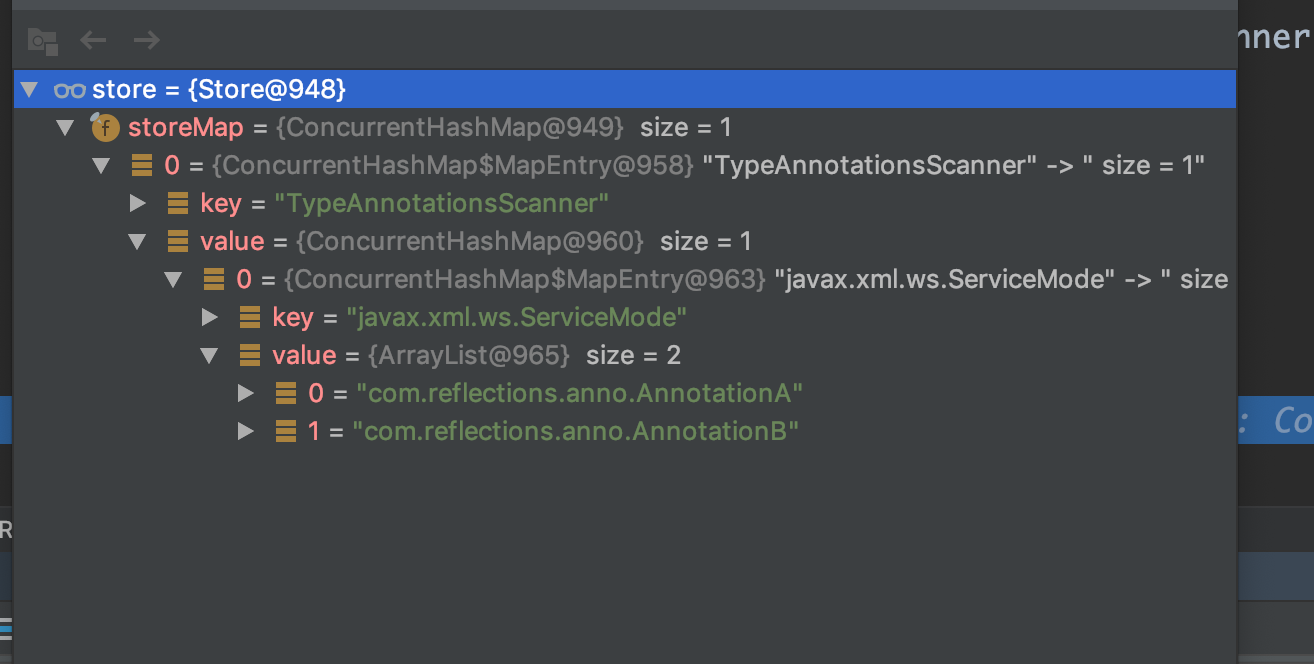
Task: Click the storeMap field icon
Action: point(105,128)
